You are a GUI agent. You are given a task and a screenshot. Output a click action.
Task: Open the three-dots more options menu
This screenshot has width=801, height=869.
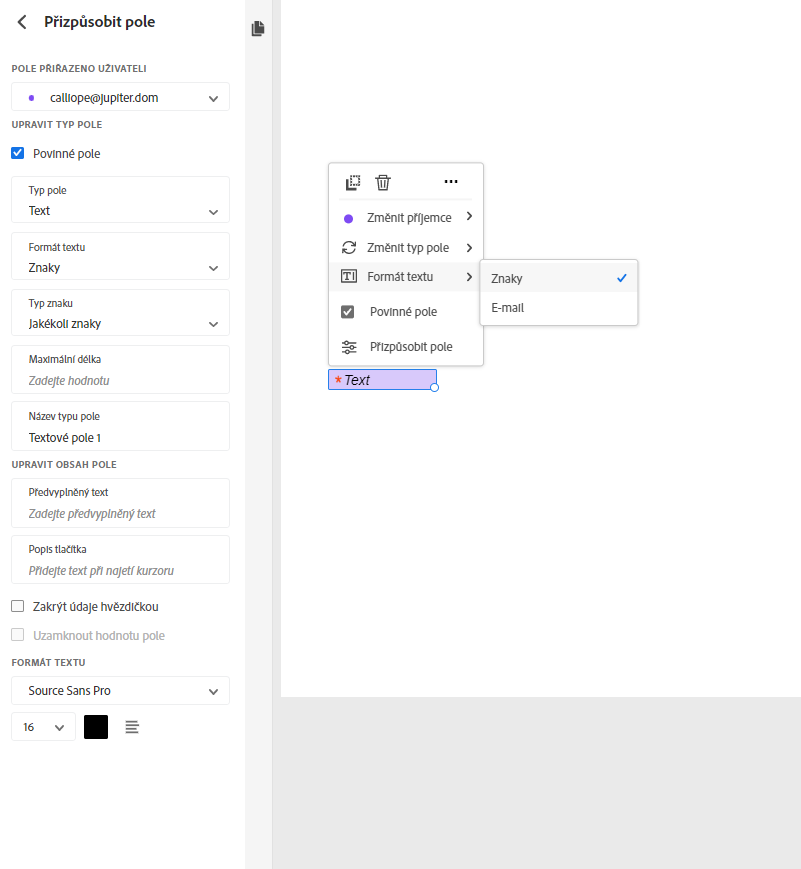pos(451,182)
